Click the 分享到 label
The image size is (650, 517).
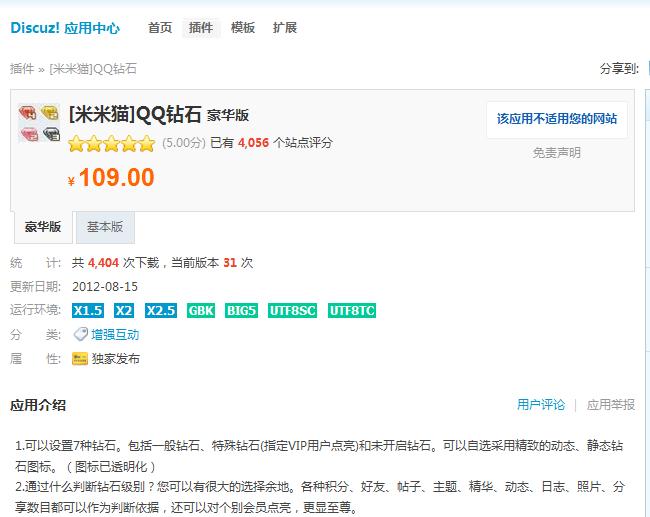click(x=619, y=68)
